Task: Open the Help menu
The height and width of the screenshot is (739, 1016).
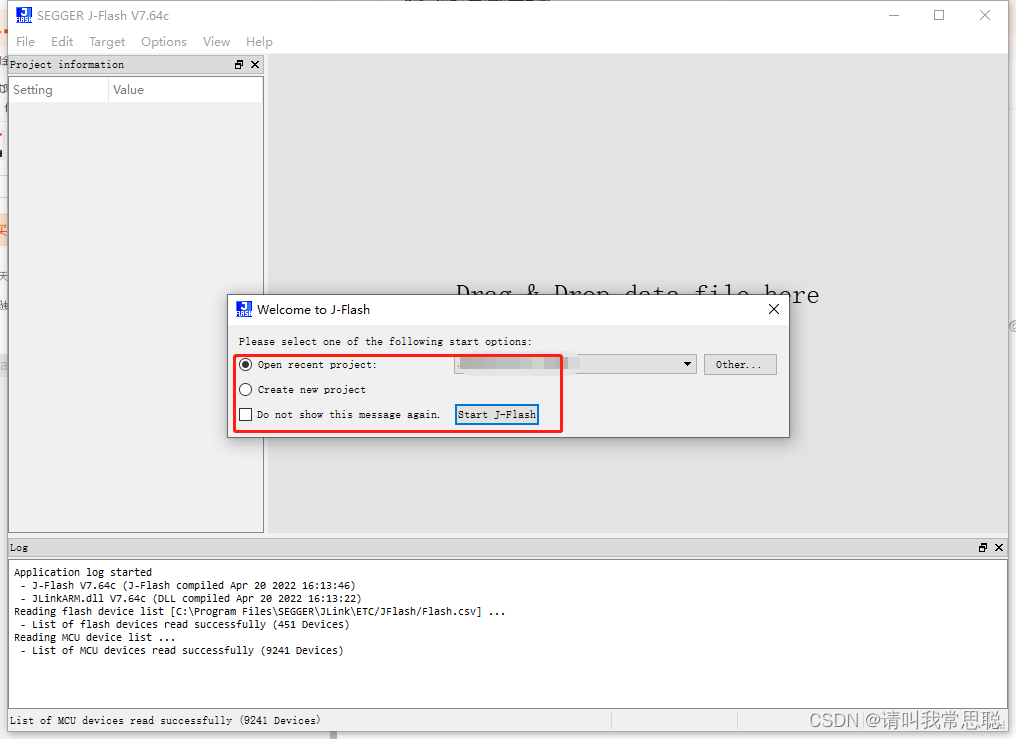Action: pyautogui.click(x=259, y=41)
